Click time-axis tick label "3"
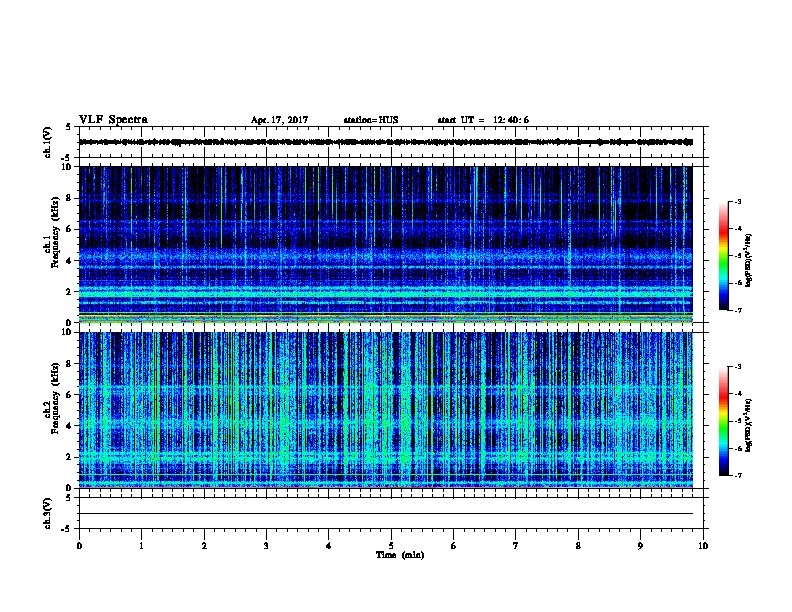This screenshot has height=612, width=792. [x=266, y=545]
